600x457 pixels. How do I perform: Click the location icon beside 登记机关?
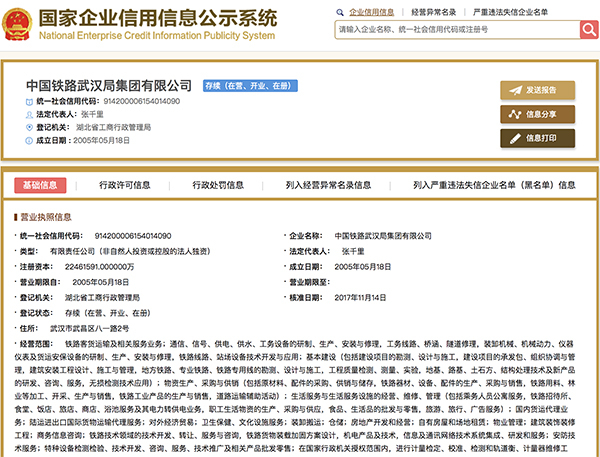(x=28, y=128)
